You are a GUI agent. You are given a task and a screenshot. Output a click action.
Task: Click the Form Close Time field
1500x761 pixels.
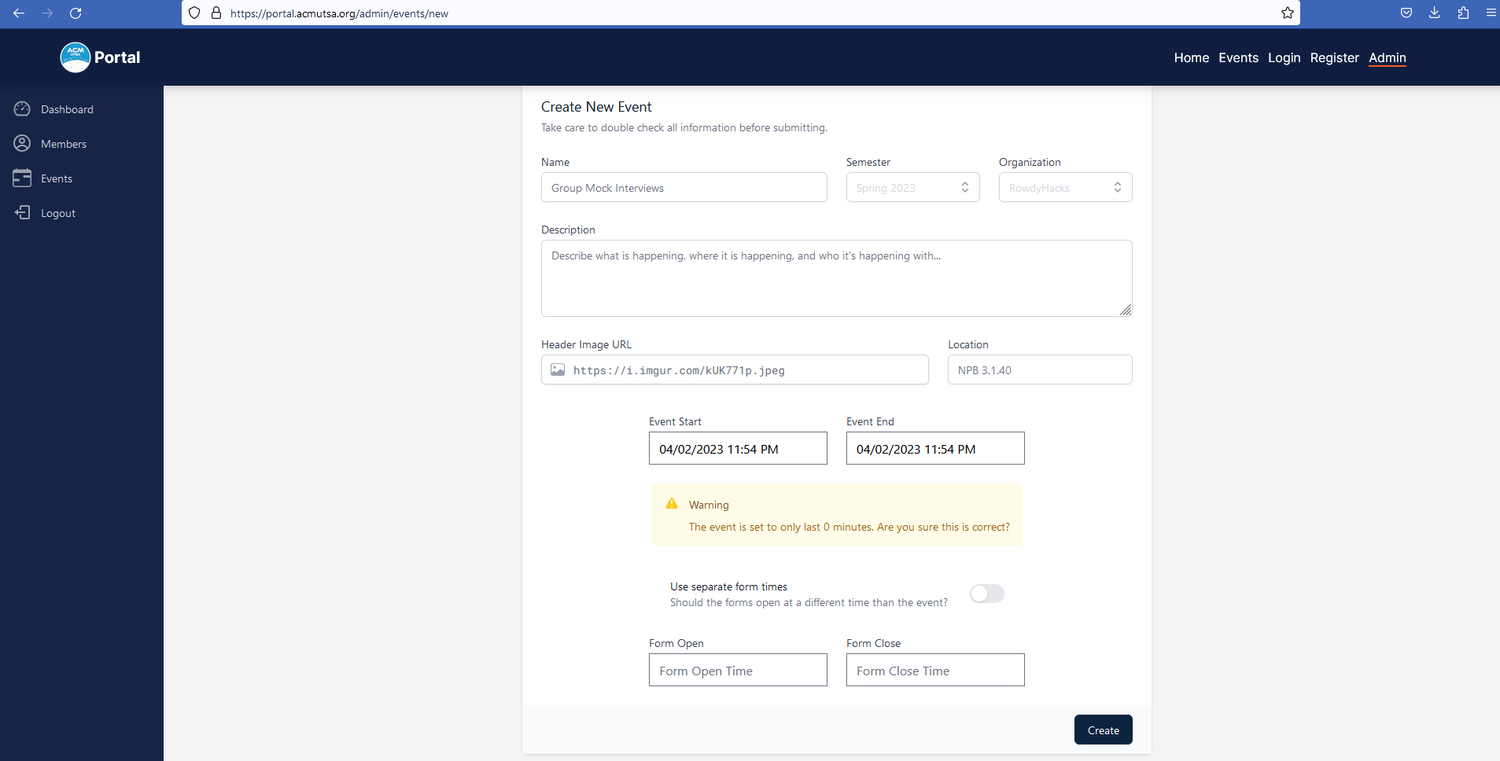[935, 670]
